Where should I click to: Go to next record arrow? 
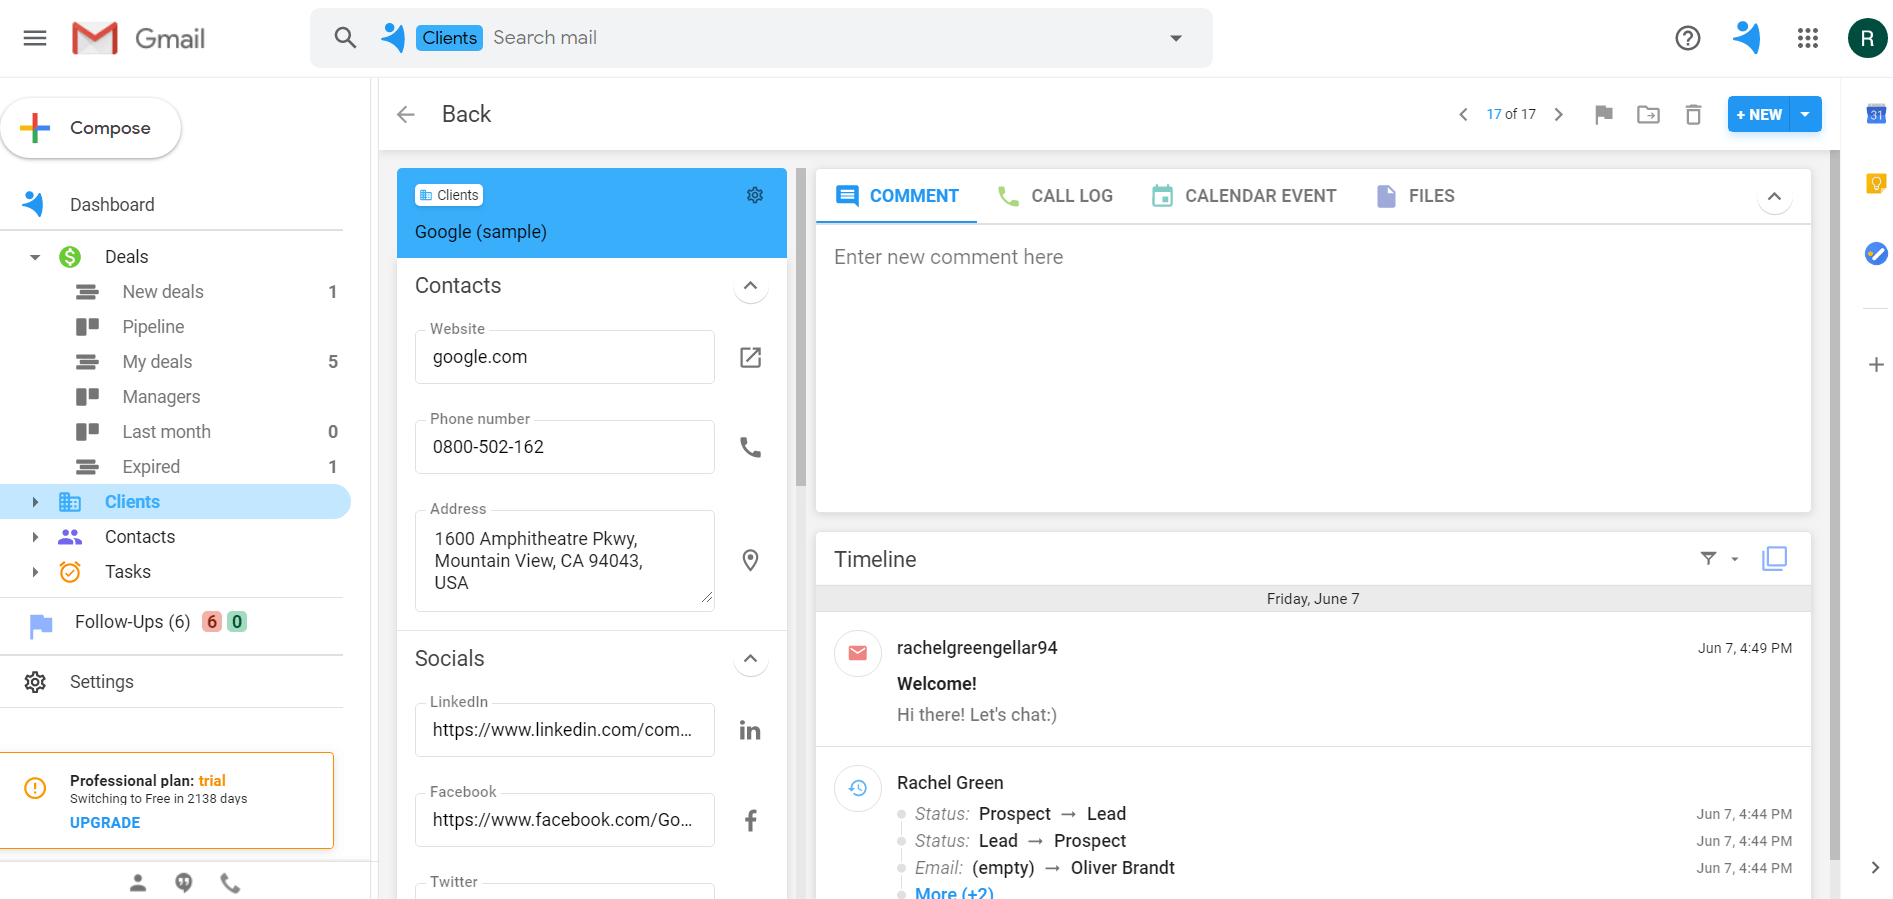point(1558,114)
